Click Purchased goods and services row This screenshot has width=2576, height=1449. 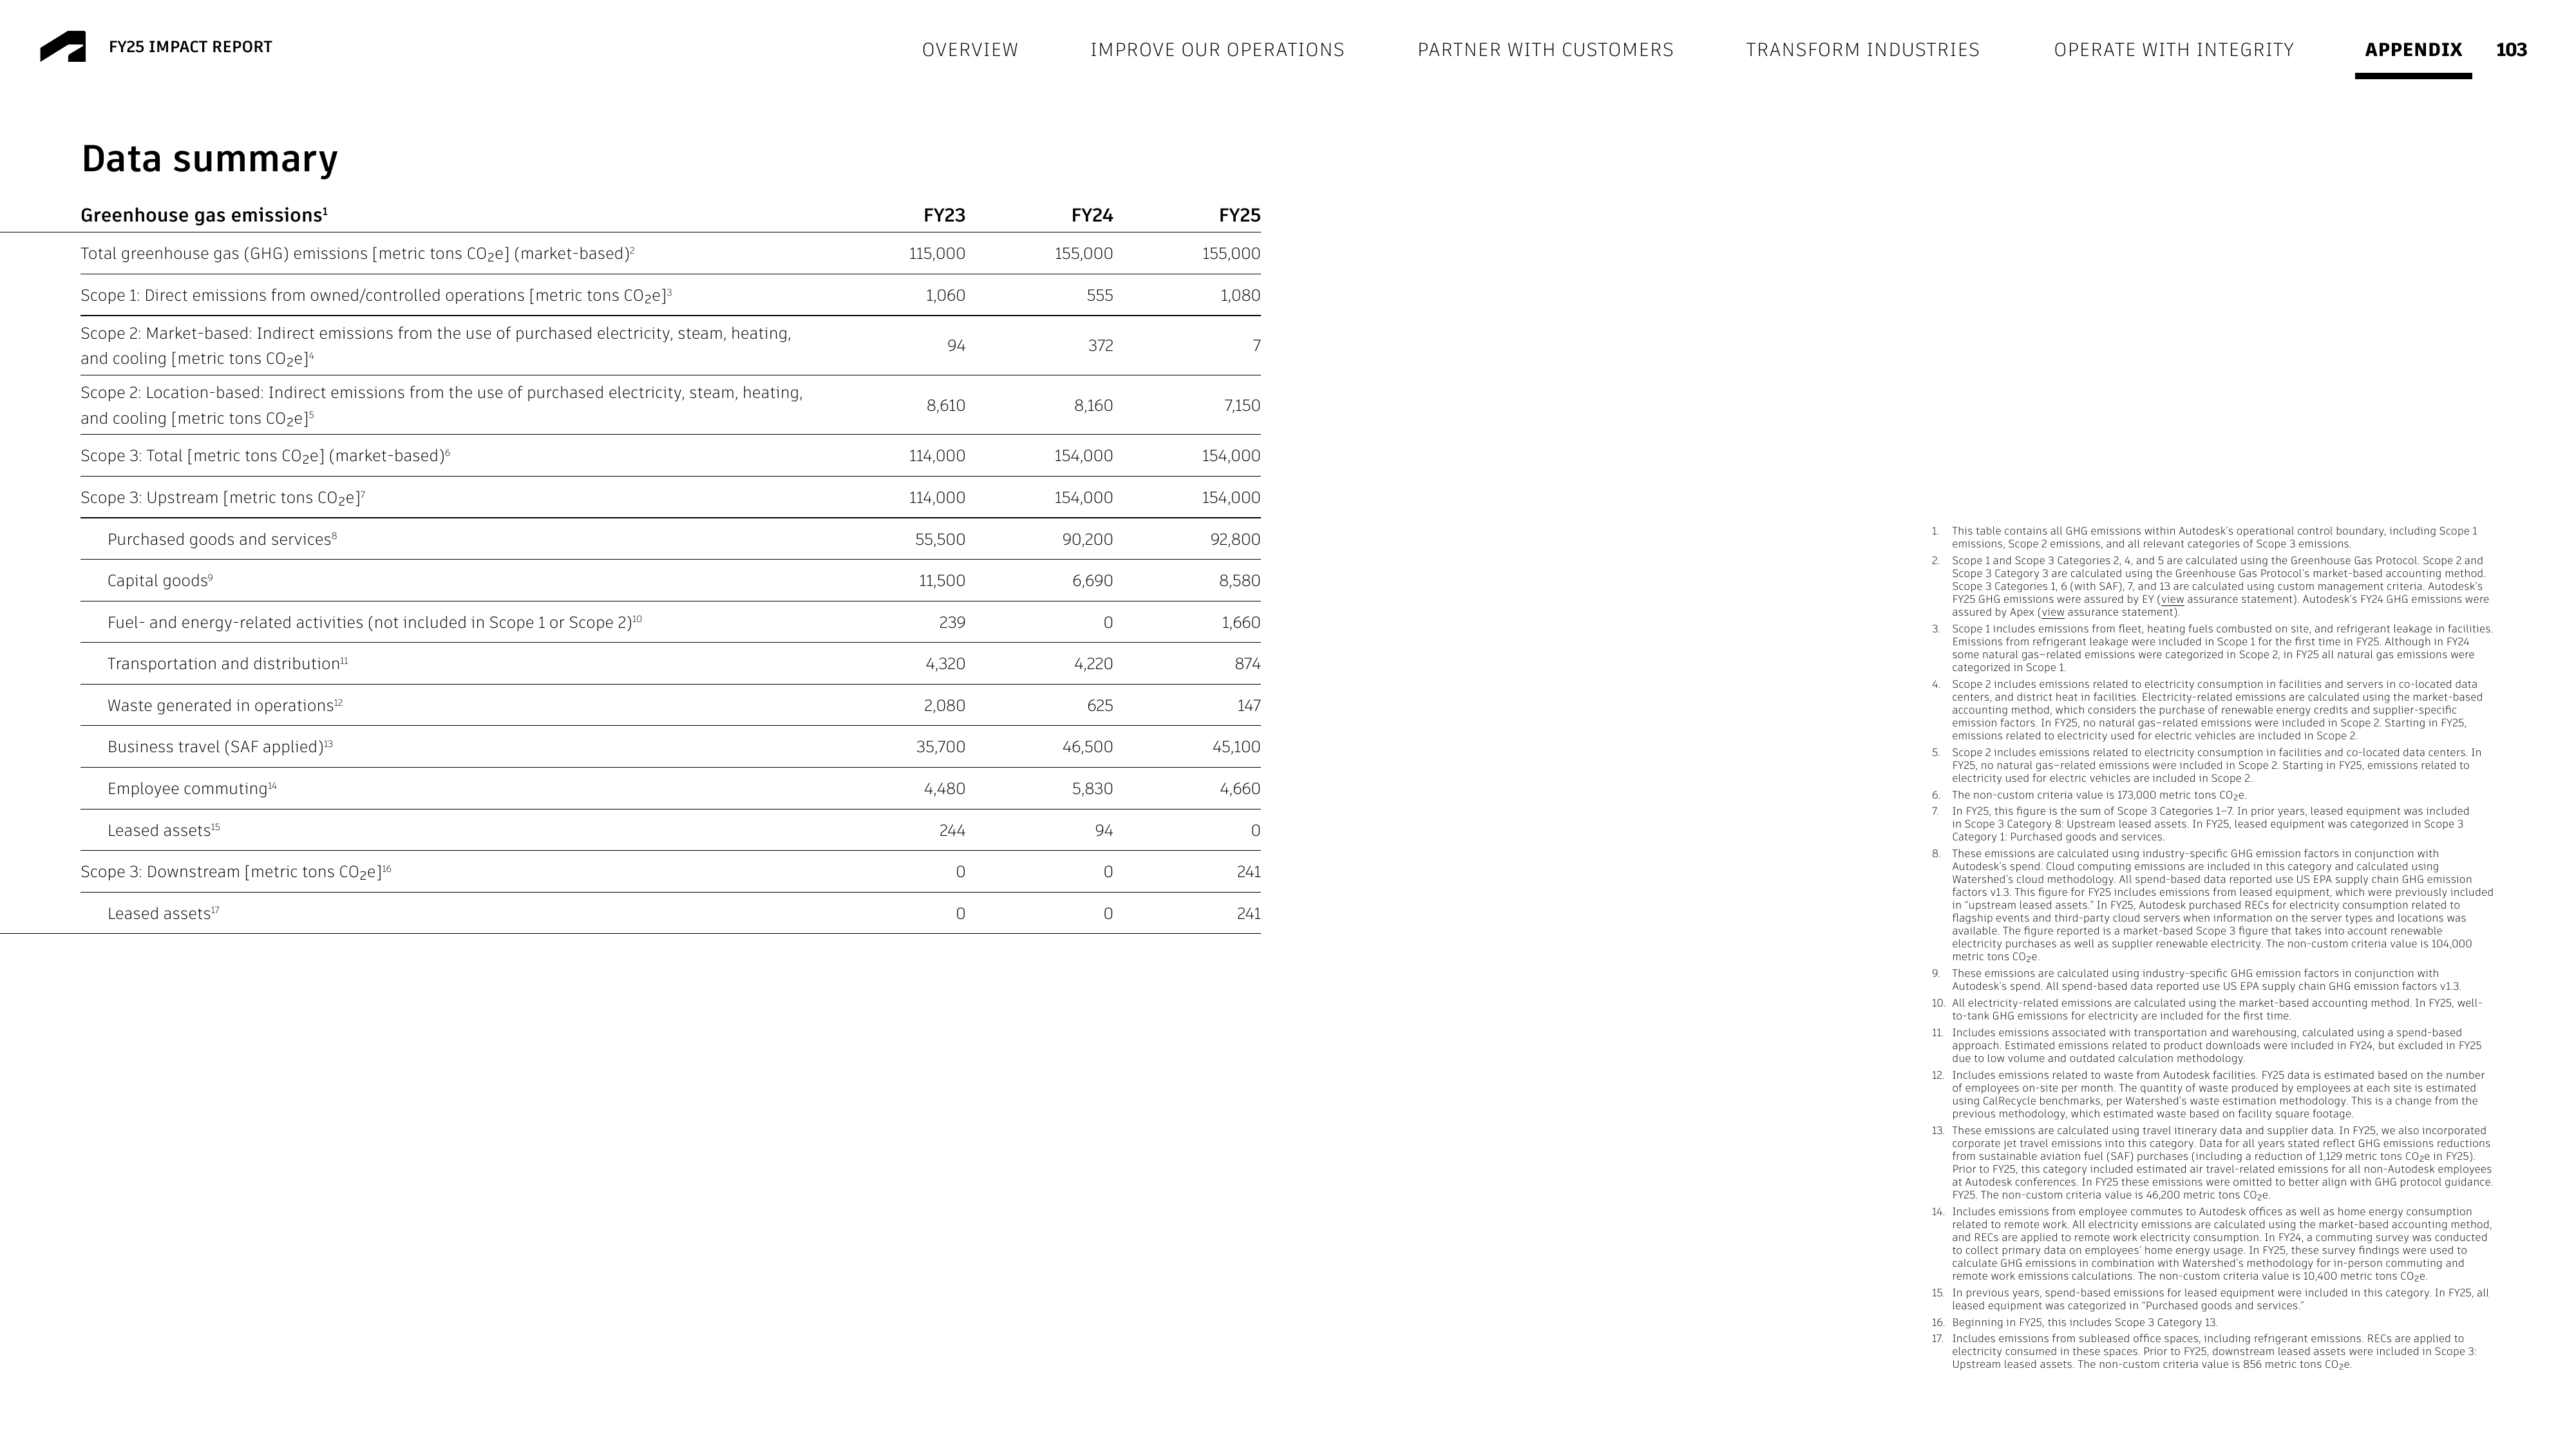670,540
